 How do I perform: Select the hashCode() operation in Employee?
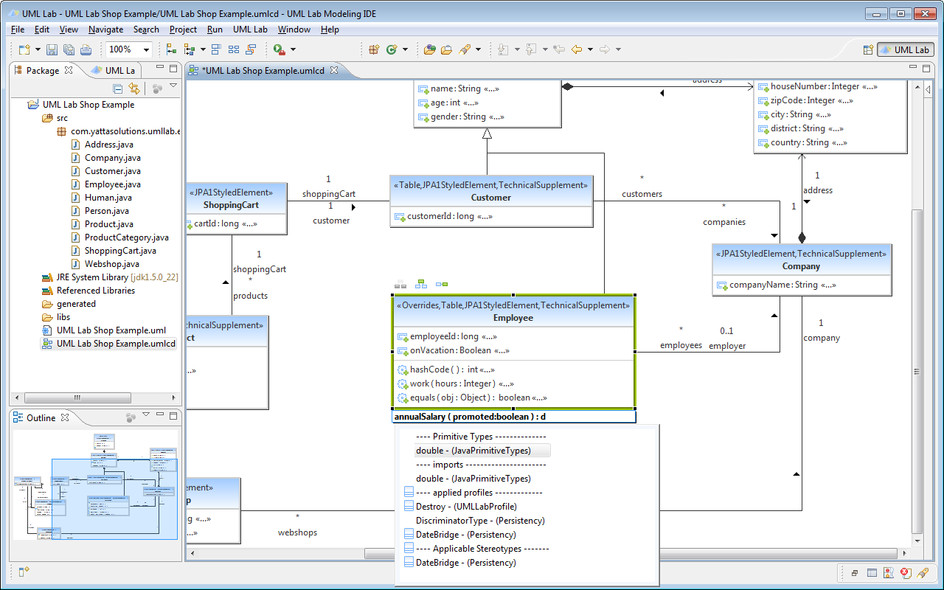point(446,370)
